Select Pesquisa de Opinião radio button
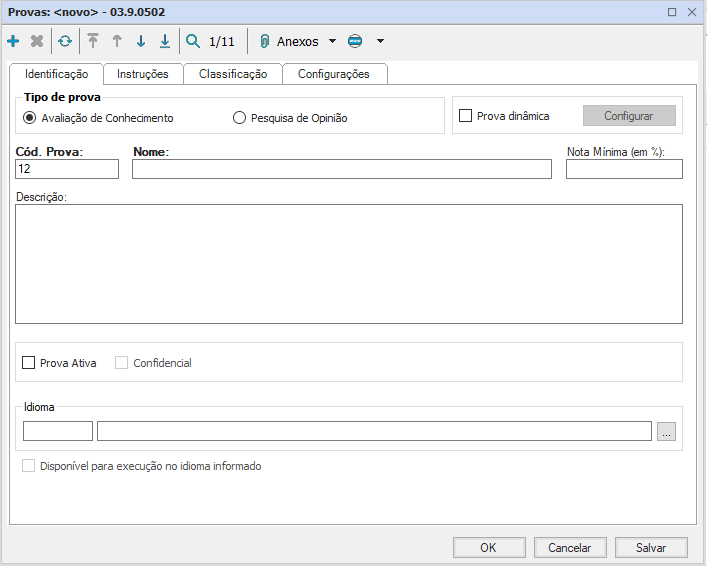The width and height of the screenshot is (707, 568). click(x=239, y=118)
